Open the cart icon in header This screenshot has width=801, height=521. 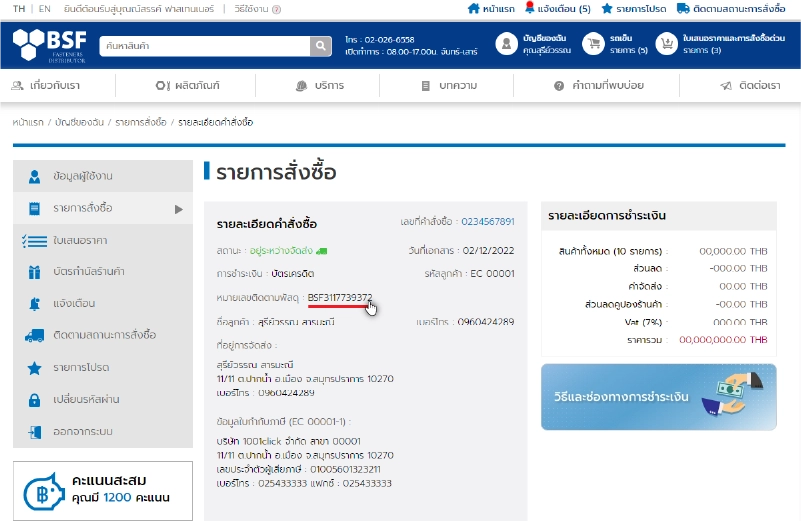click(x=594, y=44)
